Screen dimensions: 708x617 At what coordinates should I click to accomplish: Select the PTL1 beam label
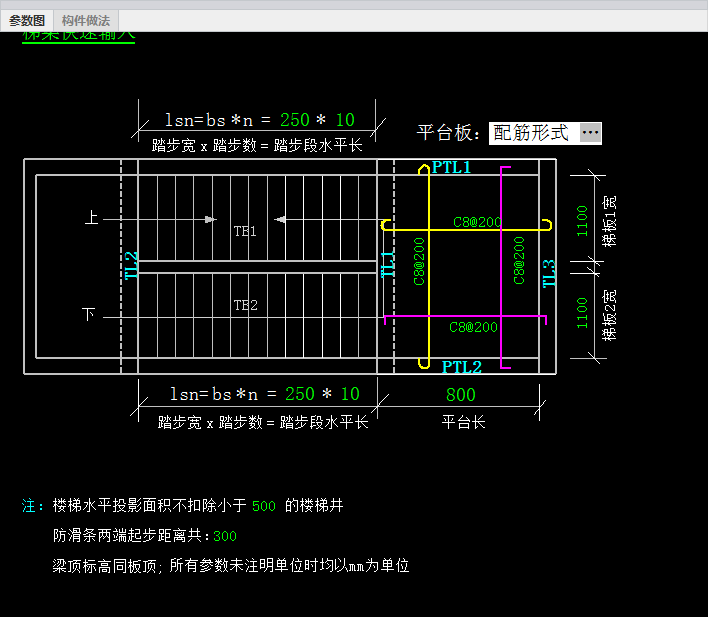(451, 168)
